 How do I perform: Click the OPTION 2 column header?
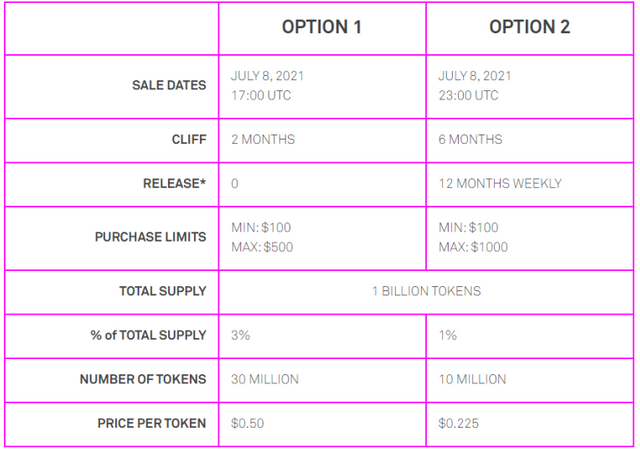click(x=529, y=27)
